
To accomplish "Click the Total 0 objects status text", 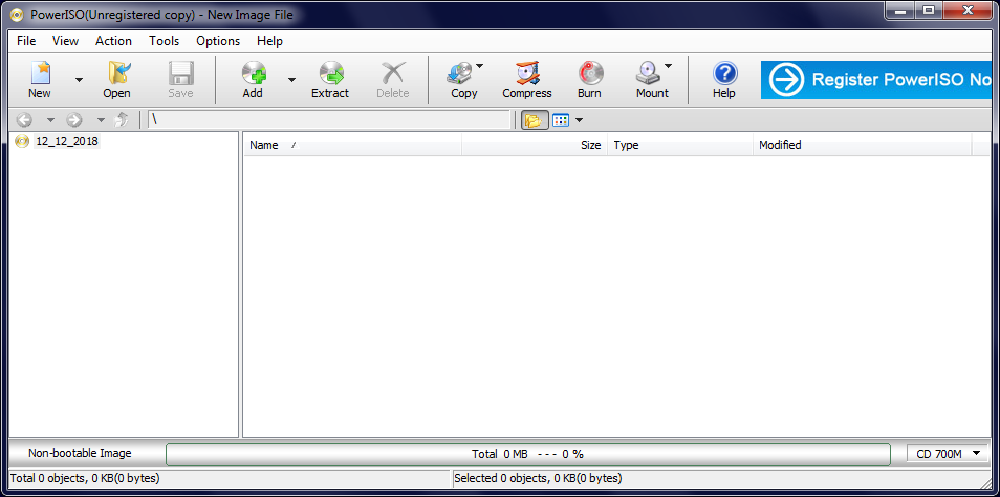I will click(85, 478).
